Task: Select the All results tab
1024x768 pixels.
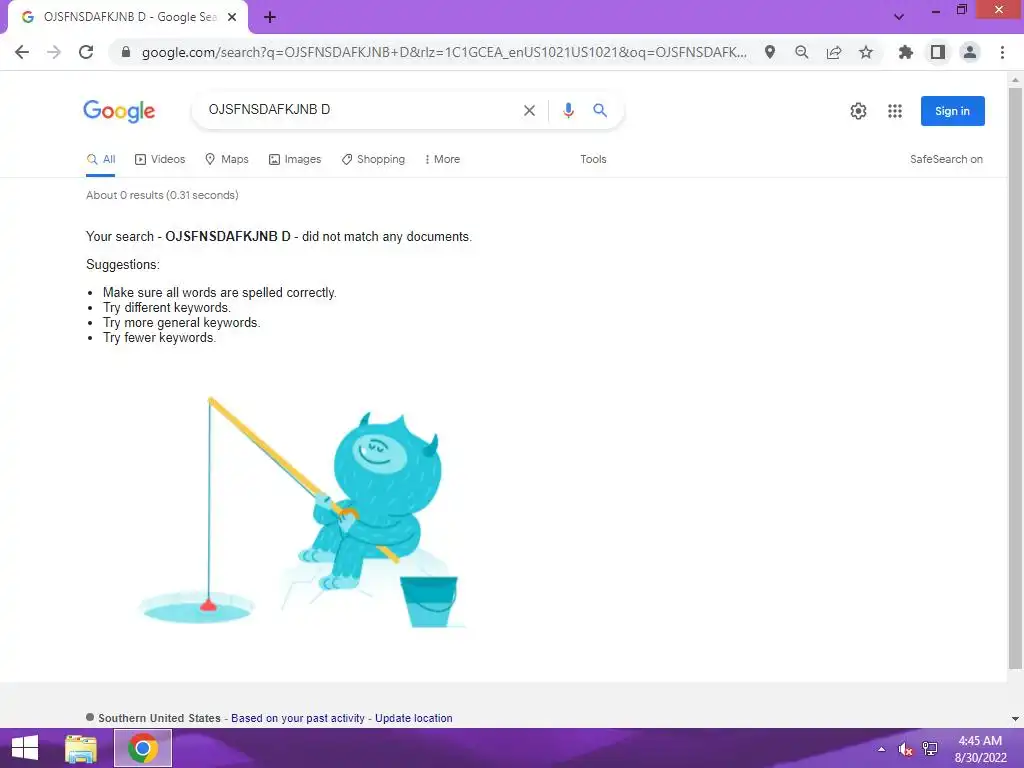Action: (x=101, y=159)
